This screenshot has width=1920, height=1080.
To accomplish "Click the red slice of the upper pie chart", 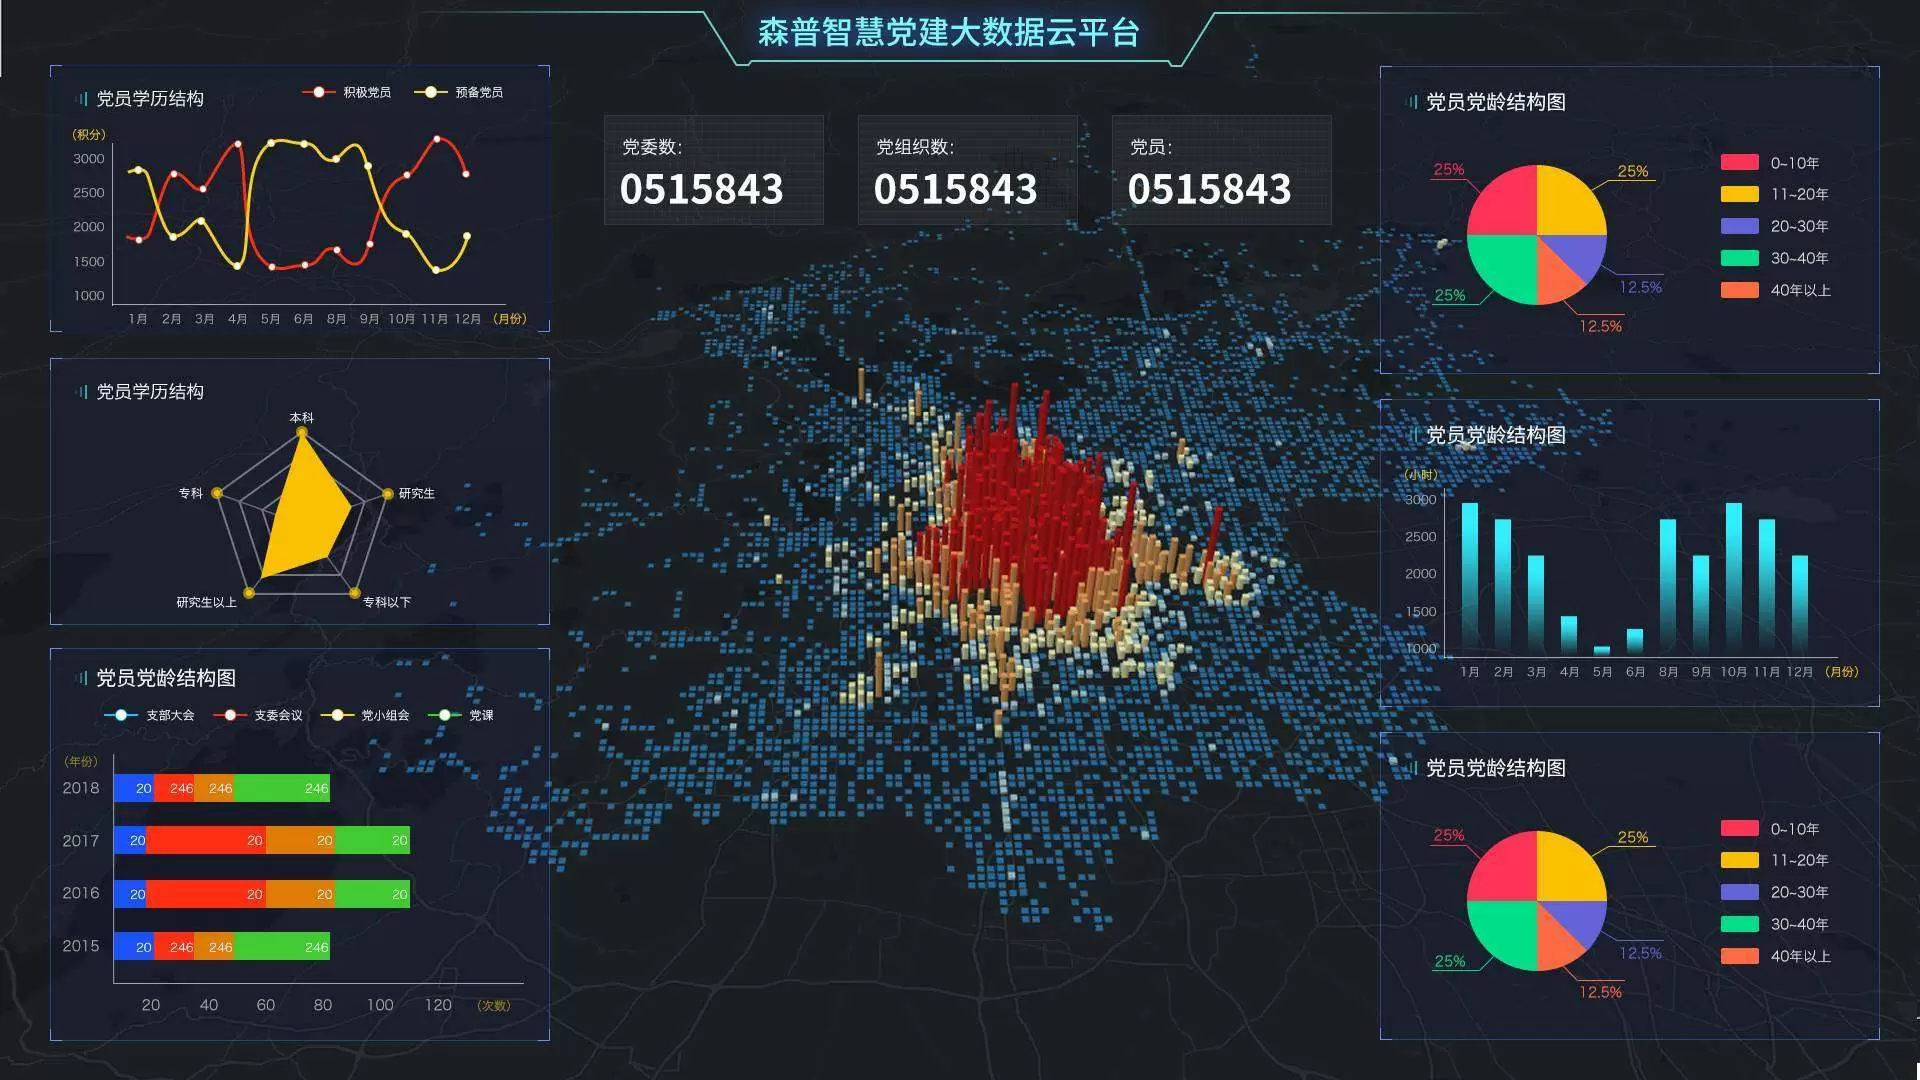I will coord(1507,205).
